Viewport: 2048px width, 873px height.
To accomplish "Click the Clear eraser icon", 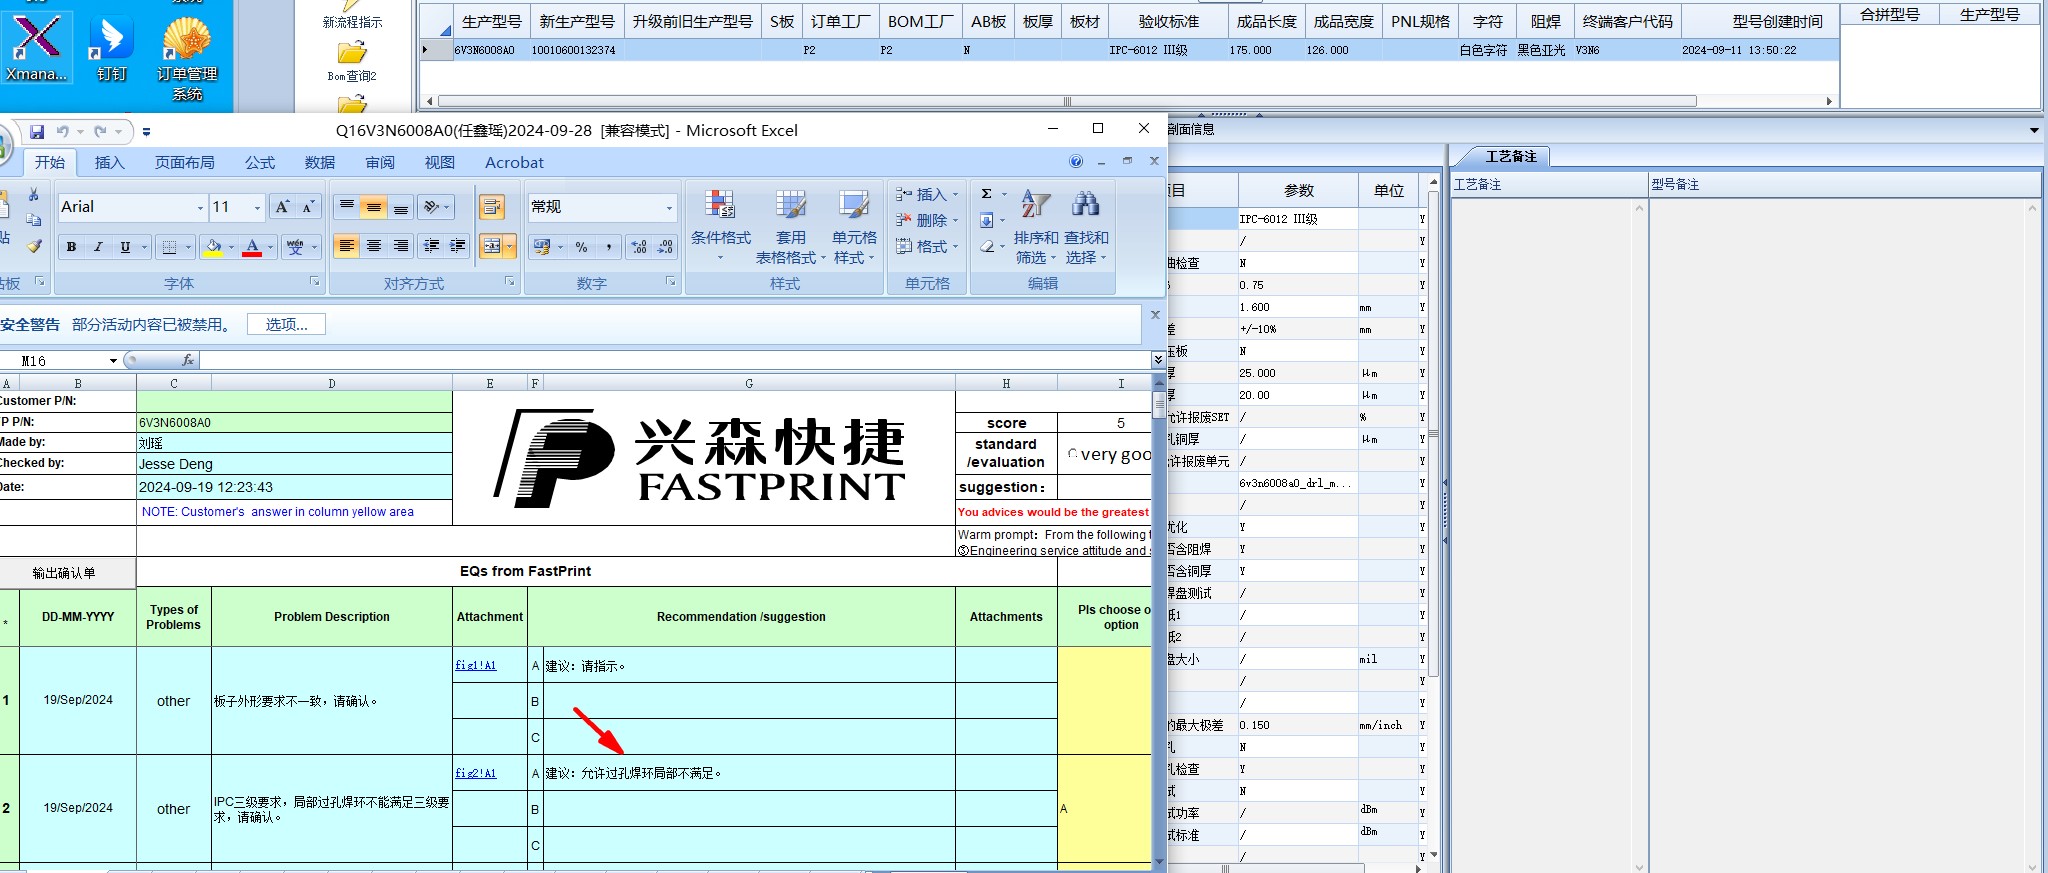I will (x=987, y=246).
